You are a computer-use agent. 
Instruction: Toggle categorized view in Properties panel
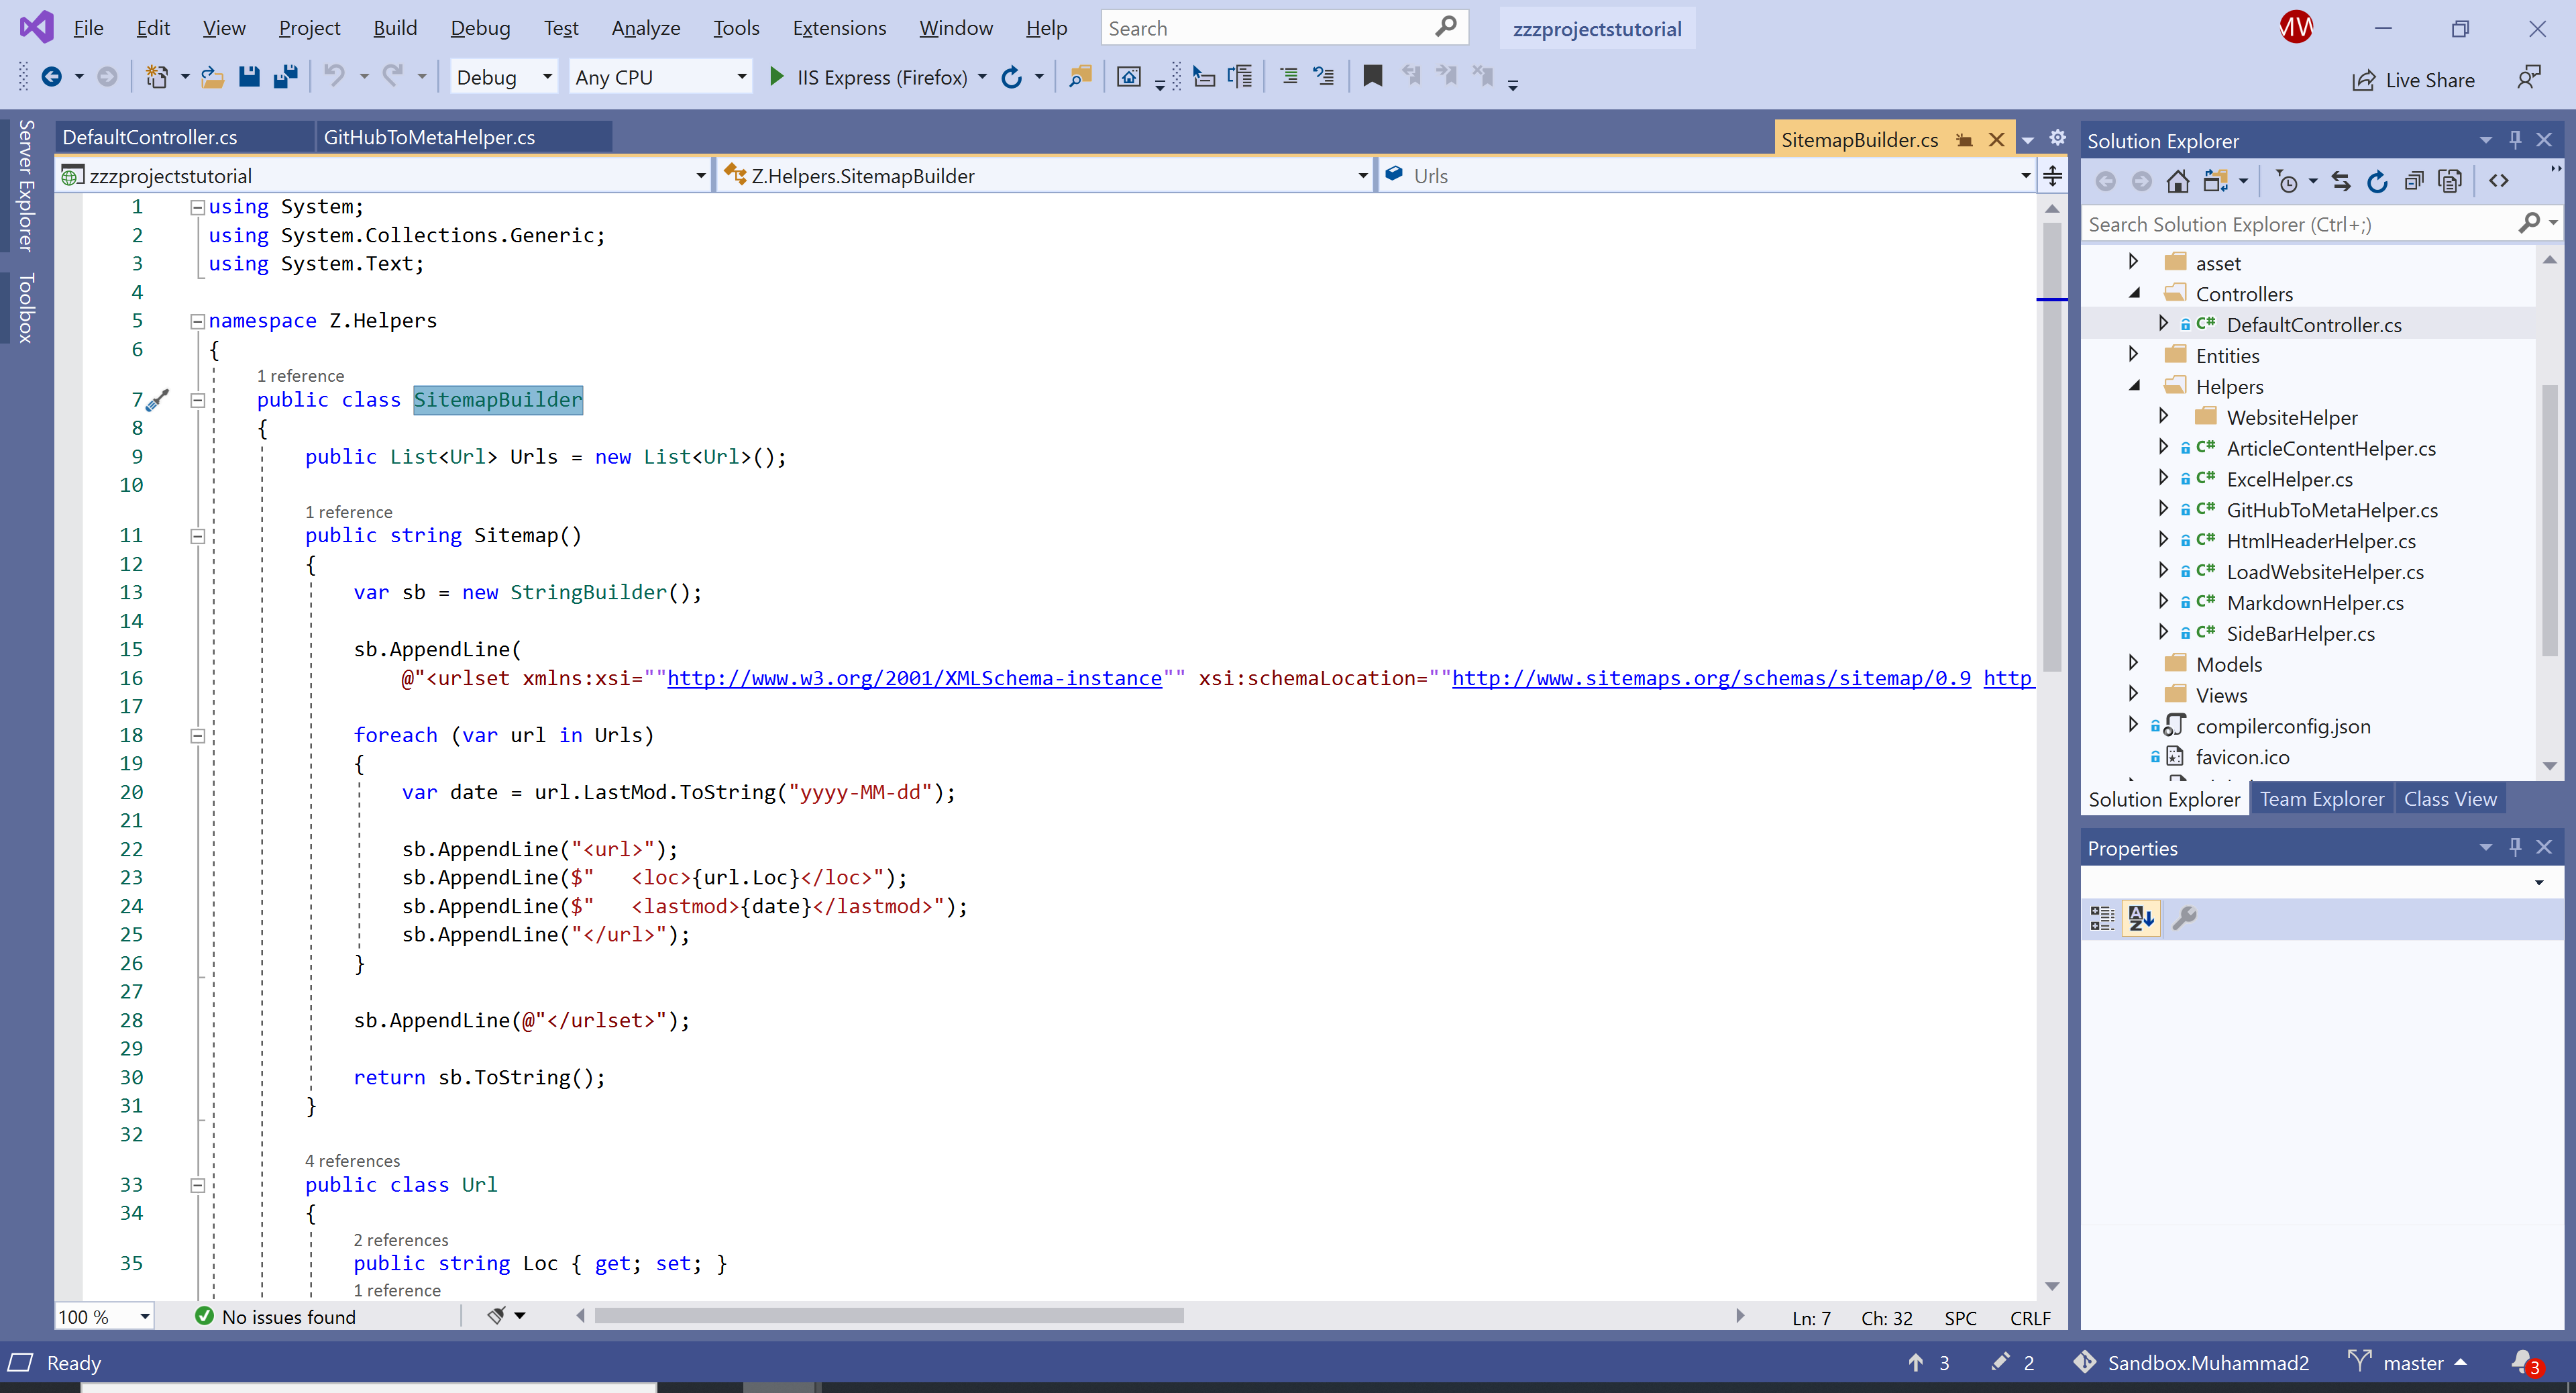pyautogui.click(x=2102, y=918)
